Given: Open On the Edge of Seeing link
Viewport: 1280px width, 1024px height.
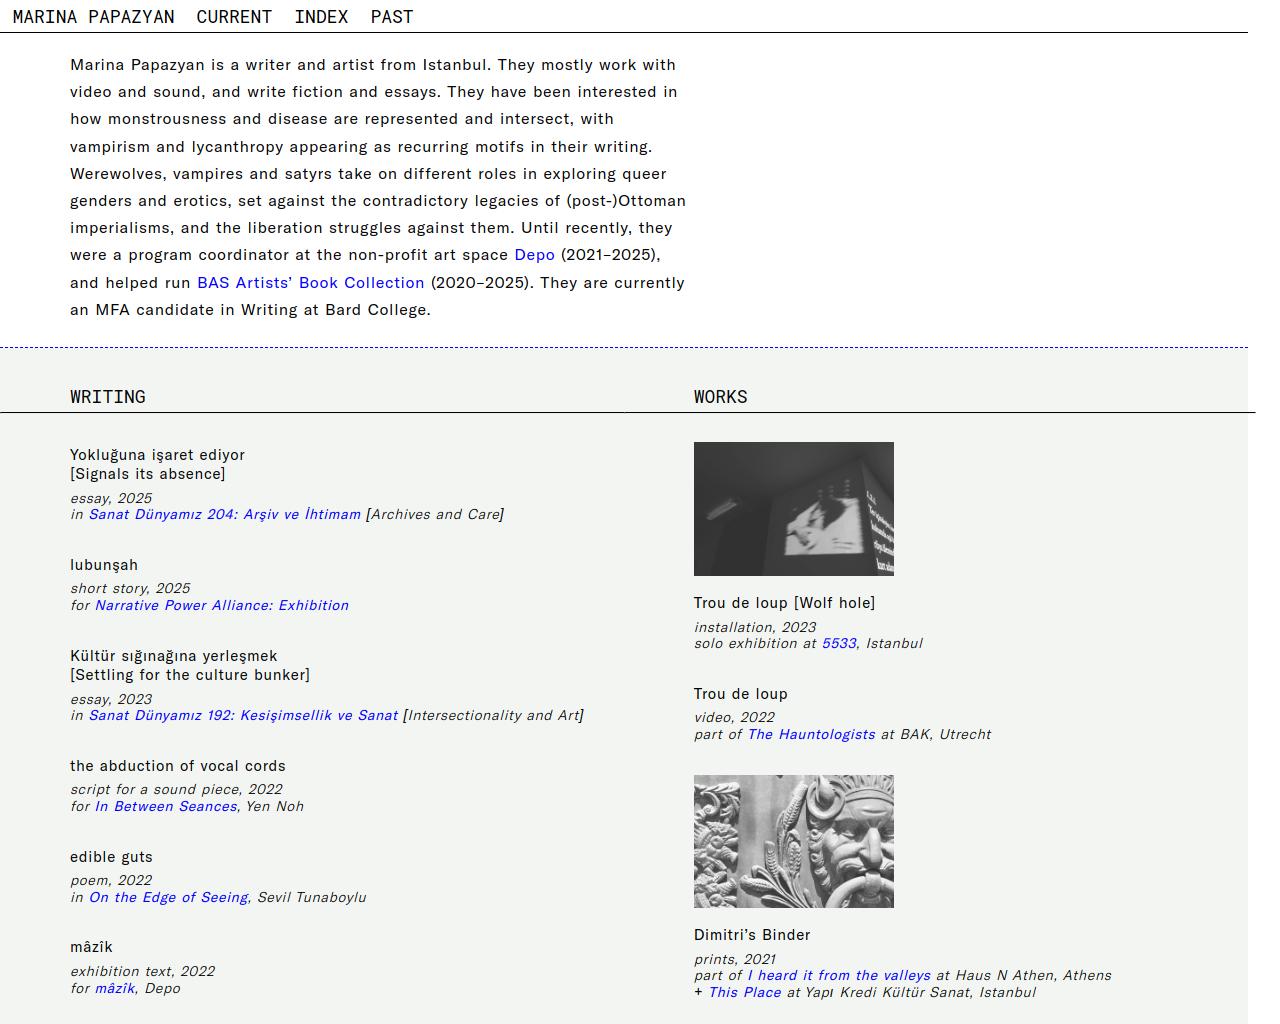Looking at the screenshot, I should click(168, 898).
